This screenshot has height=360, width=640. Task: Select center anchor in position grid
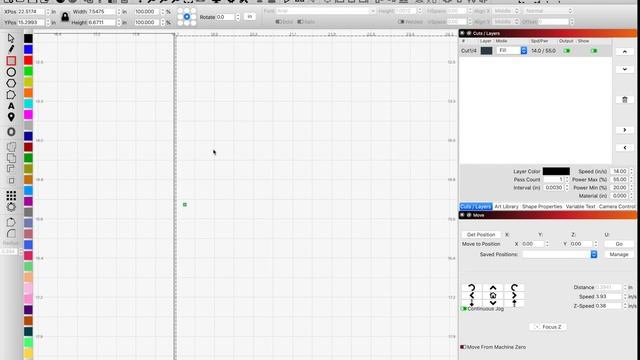(x=187, y=17)
